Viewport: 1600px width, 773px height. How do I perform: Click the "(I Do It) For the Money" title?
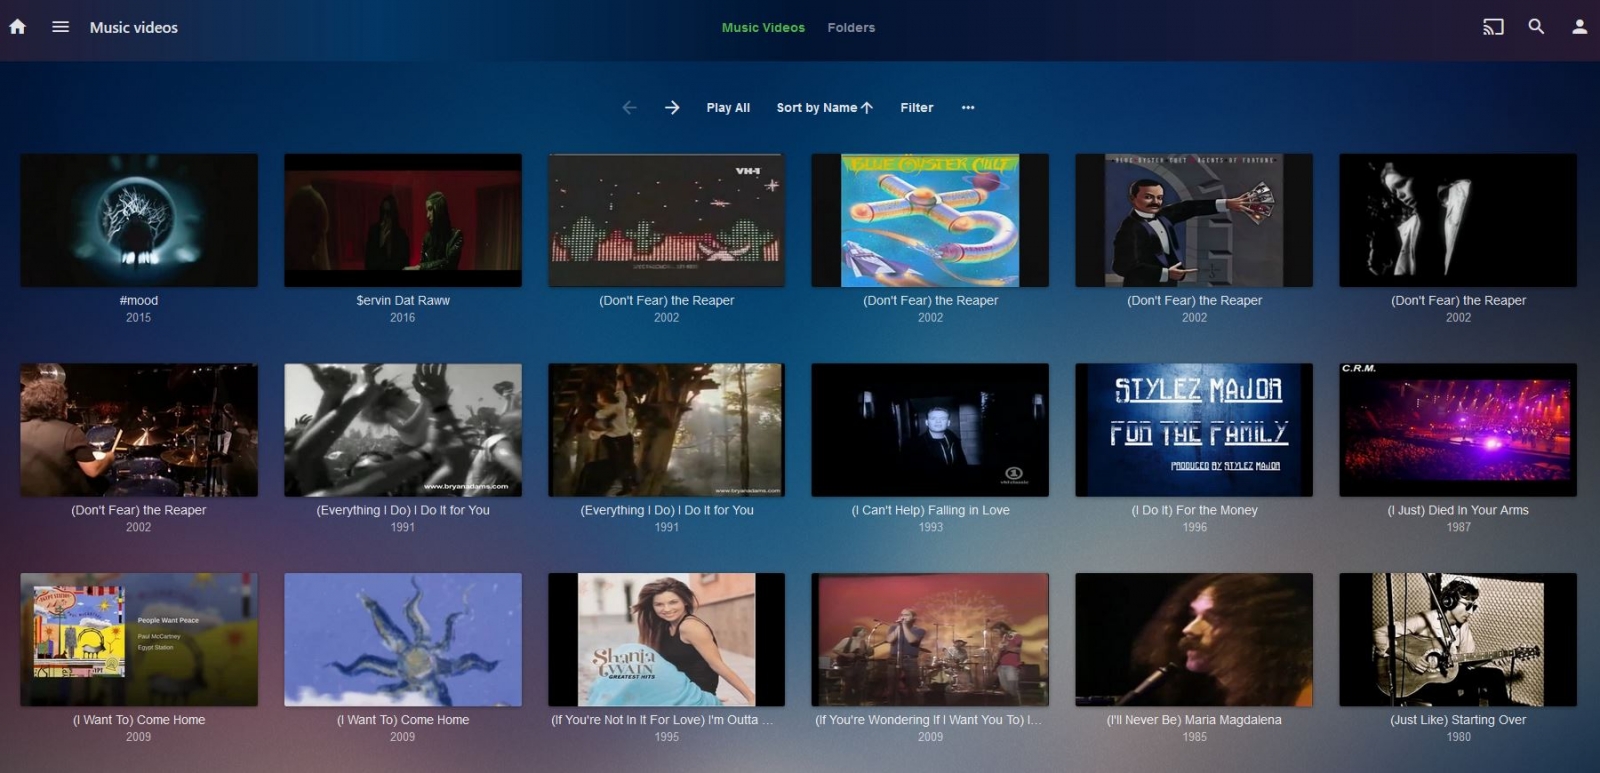tap(1194, 510)
